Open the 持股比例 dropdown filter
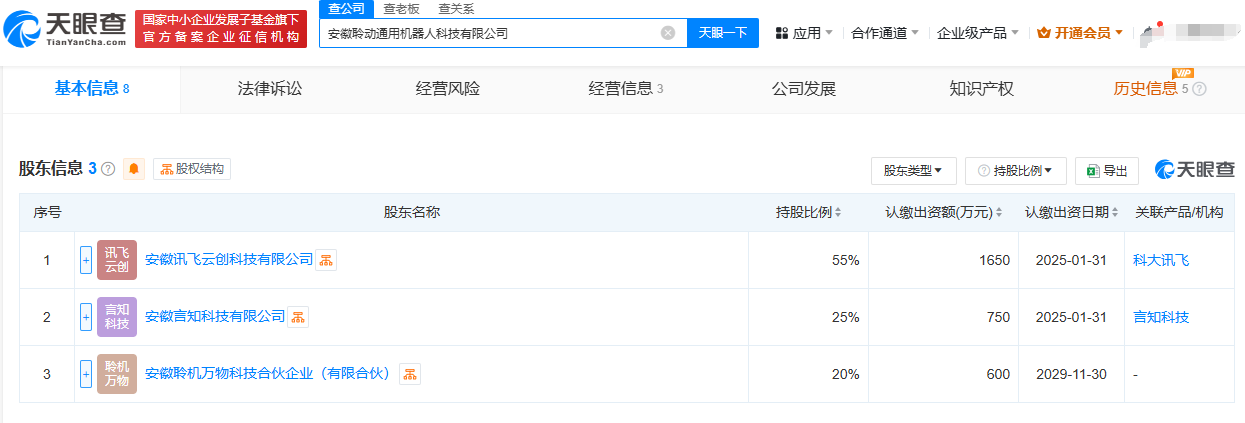1245x423 pixels. click(x=1015, y=171)
